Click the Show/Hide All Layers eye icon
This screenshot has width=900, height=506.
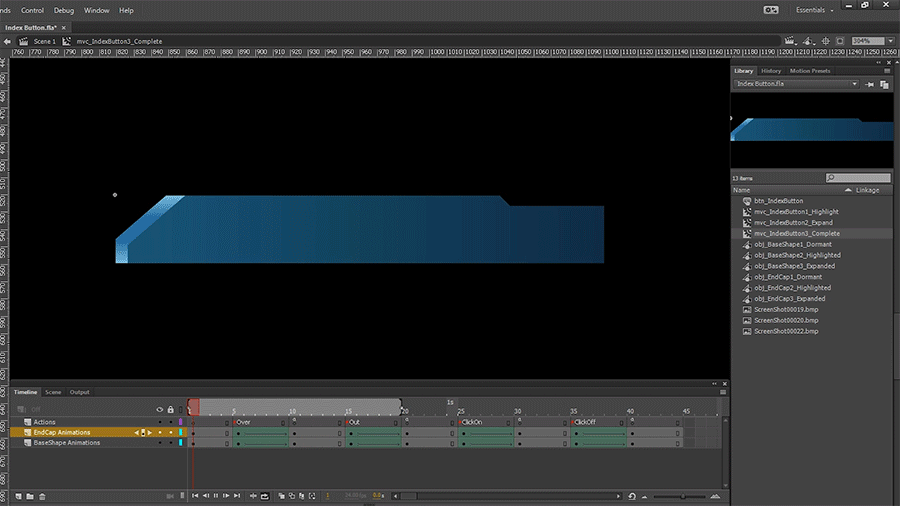(160, 410)
